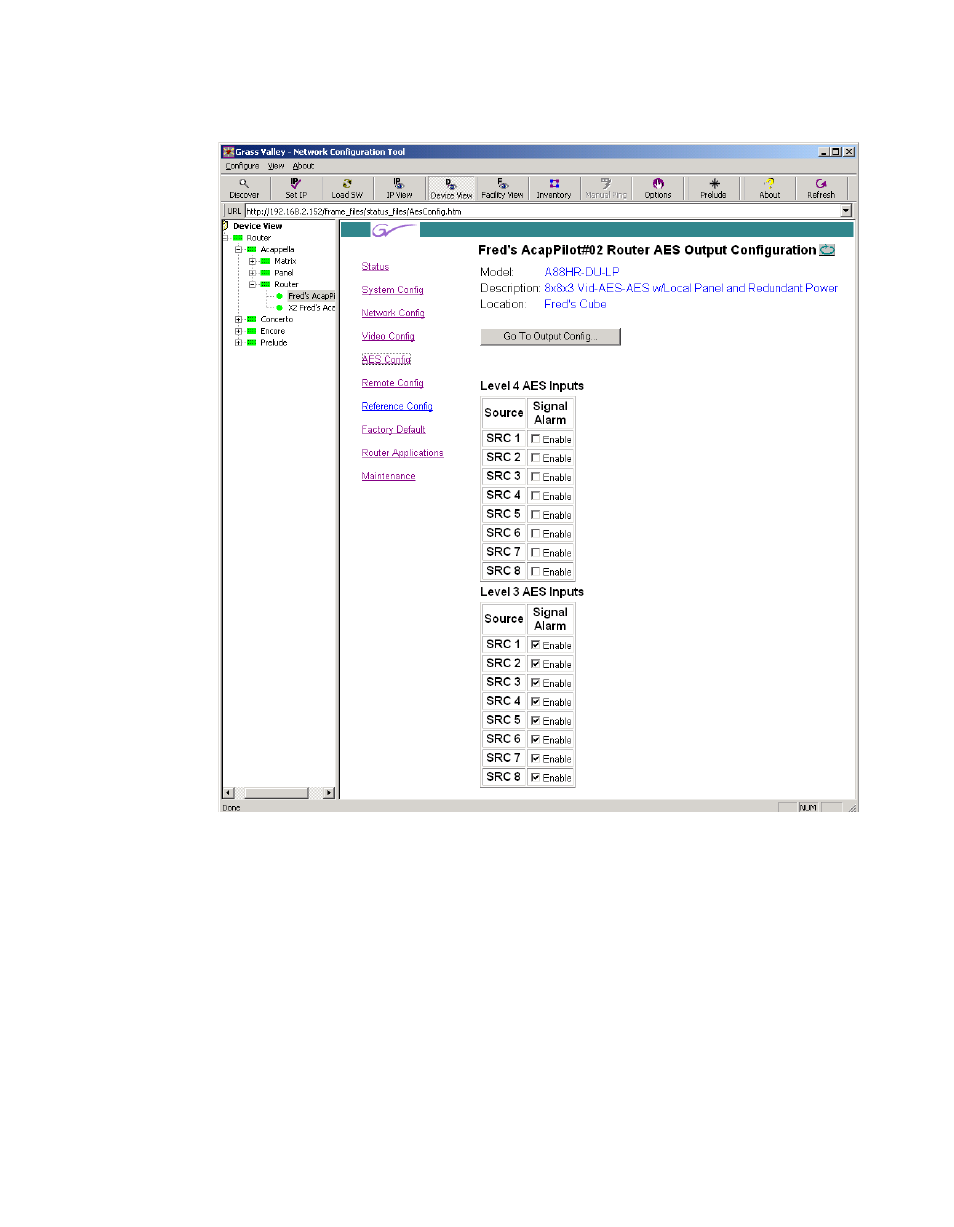Select the Prelude tree node
The image size is (954, 1227).
click(274, 343)
